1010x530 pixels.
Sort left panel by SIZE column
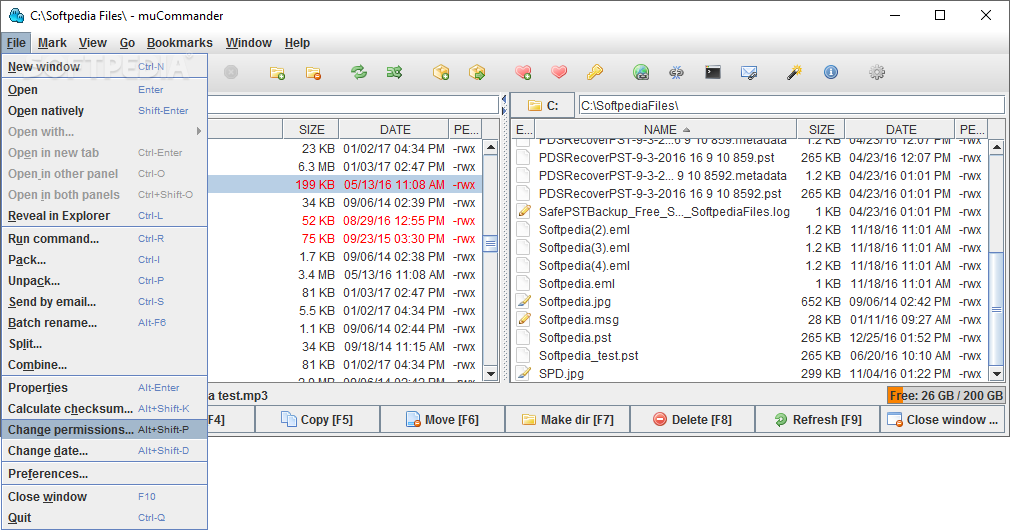(x=311, y=129)
